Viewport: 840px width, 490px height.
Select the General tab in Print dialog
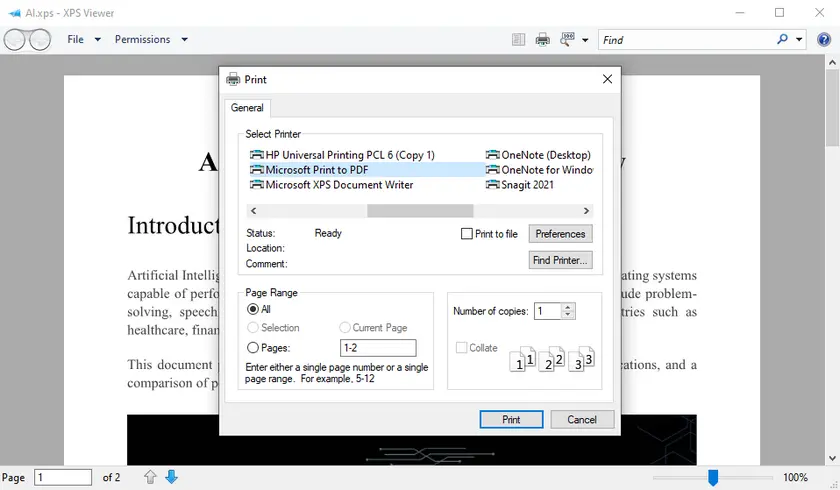(x=247, y=108)
